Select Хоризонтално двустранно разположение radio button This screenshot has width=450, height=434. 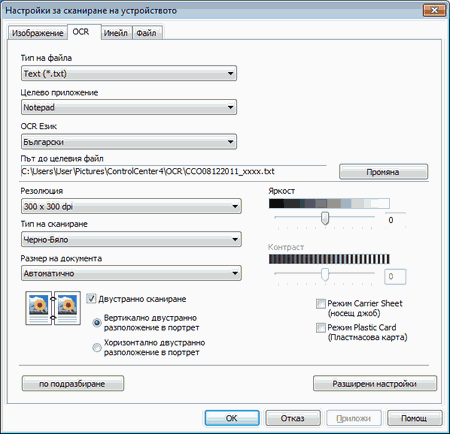(x=97, y=348)
